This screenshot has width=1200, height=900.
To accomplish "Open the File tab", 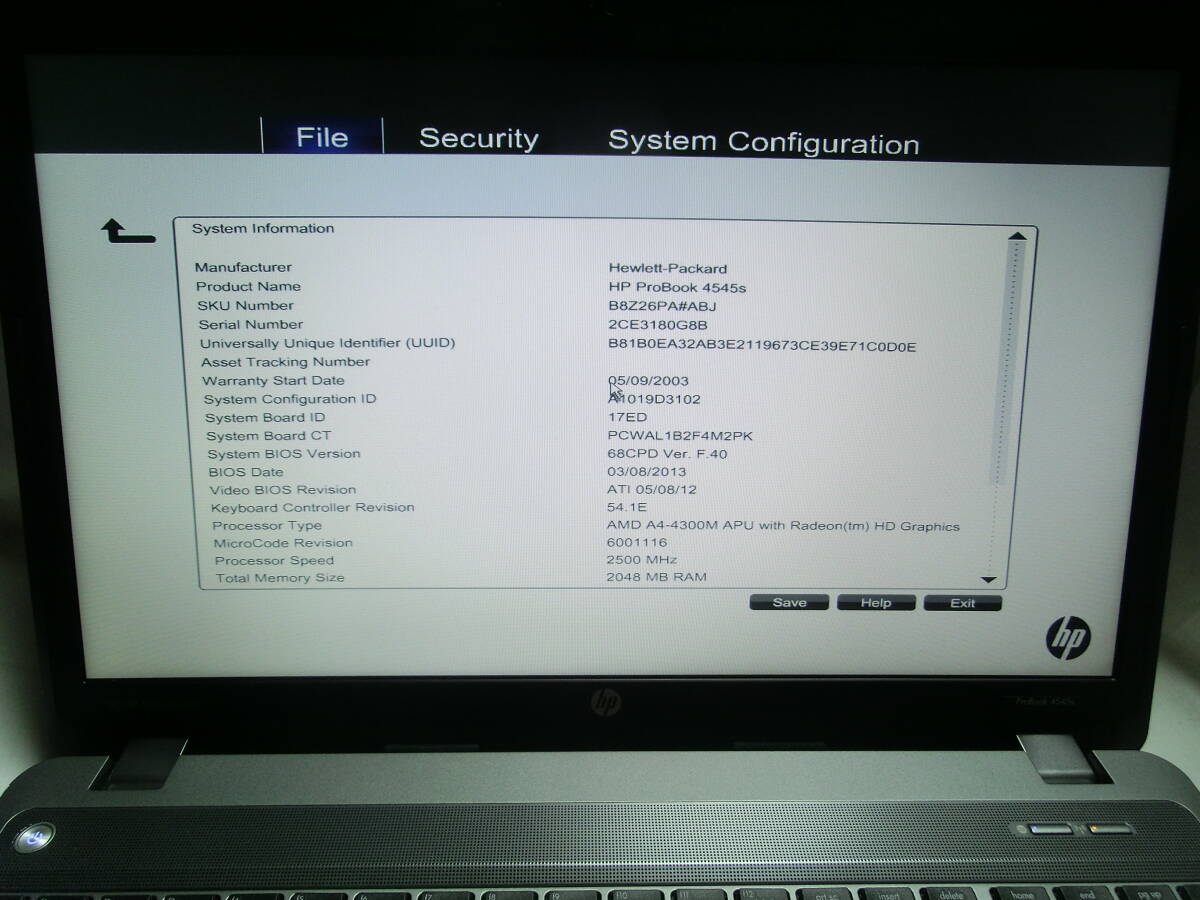I will (322, 137).
